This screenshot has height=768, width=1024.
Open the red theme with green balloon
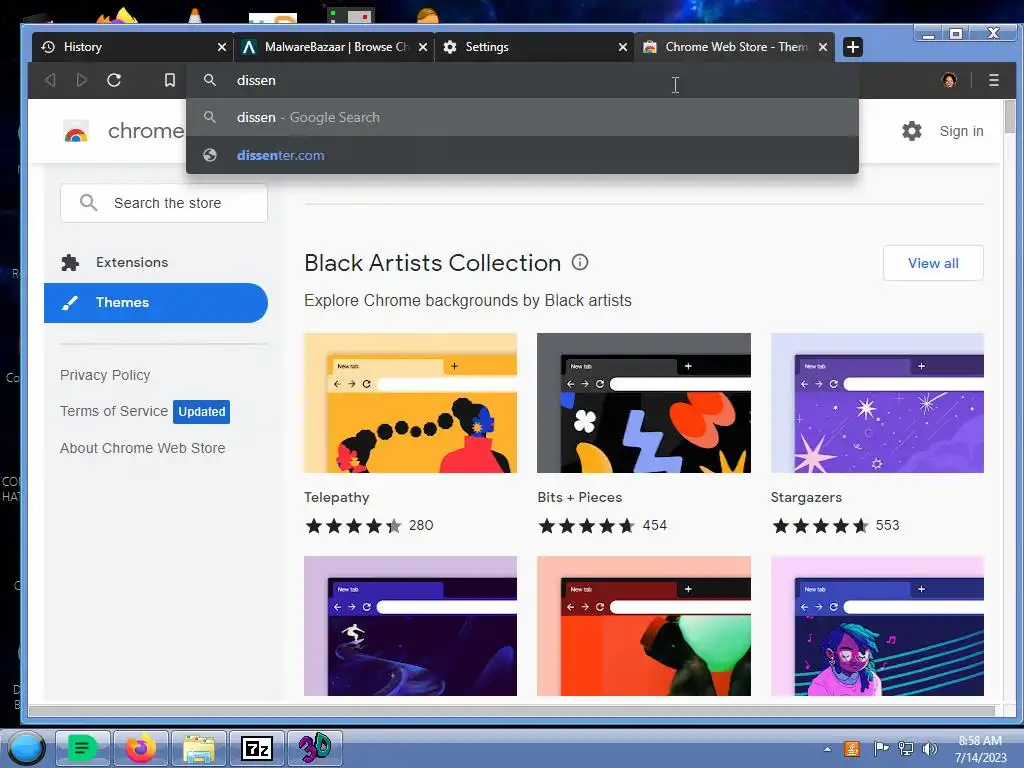pyautogui.click(x=644, y=626)
